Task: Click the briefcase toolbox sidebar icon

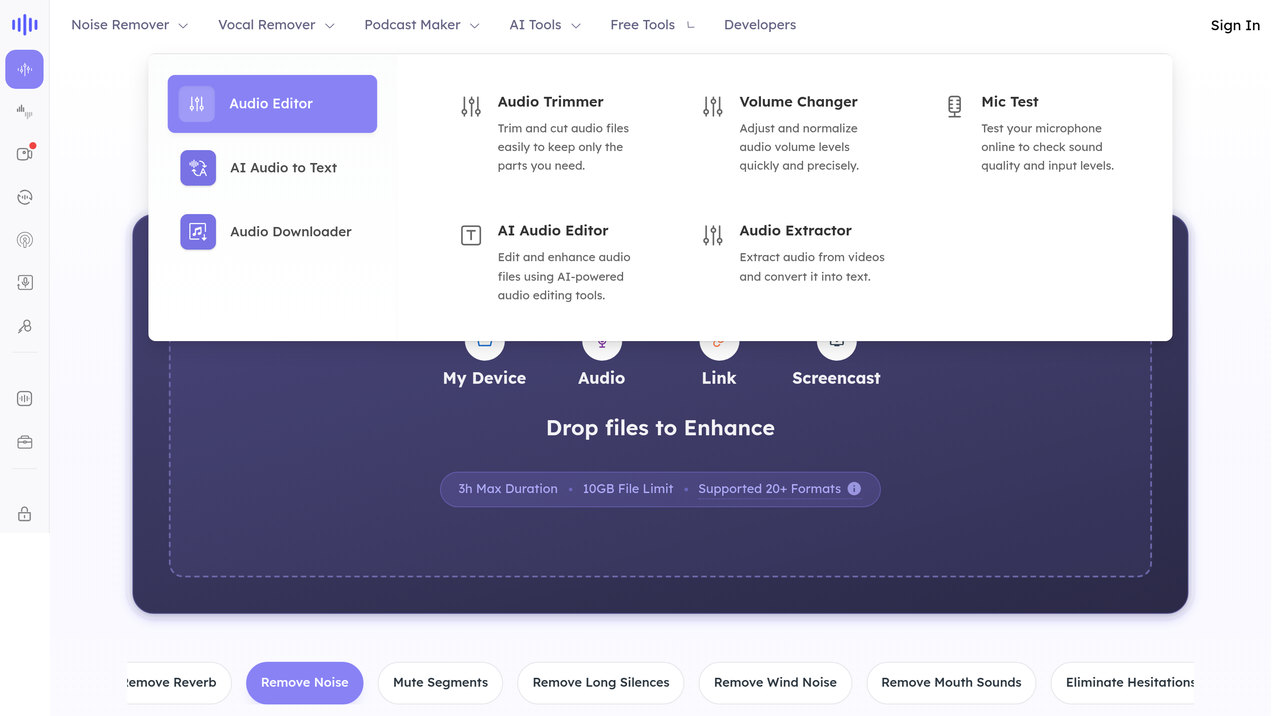Action: 25,442
